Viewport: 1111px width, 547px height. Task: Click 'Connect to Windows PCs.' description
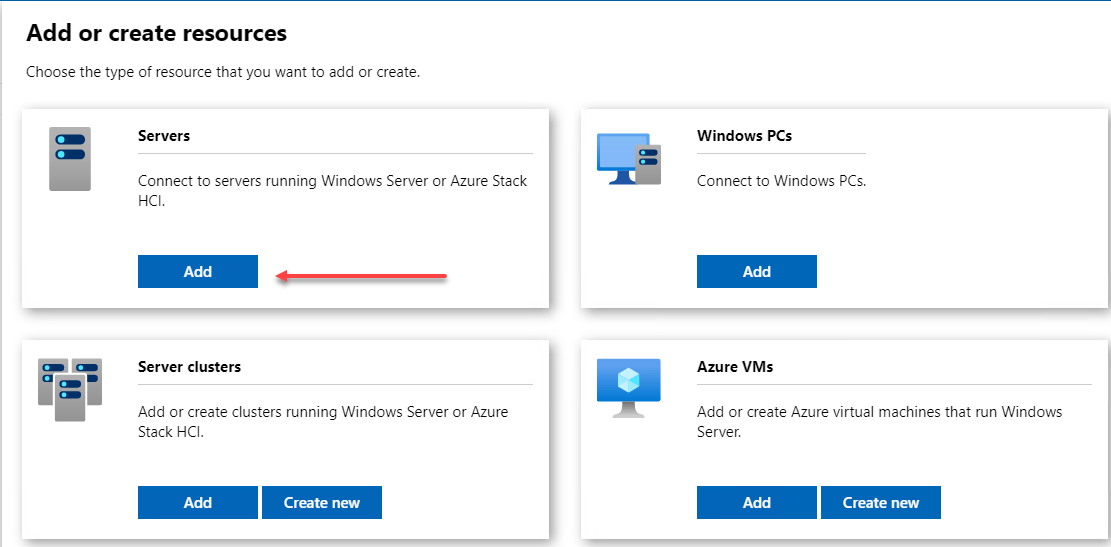pos(782,181)
